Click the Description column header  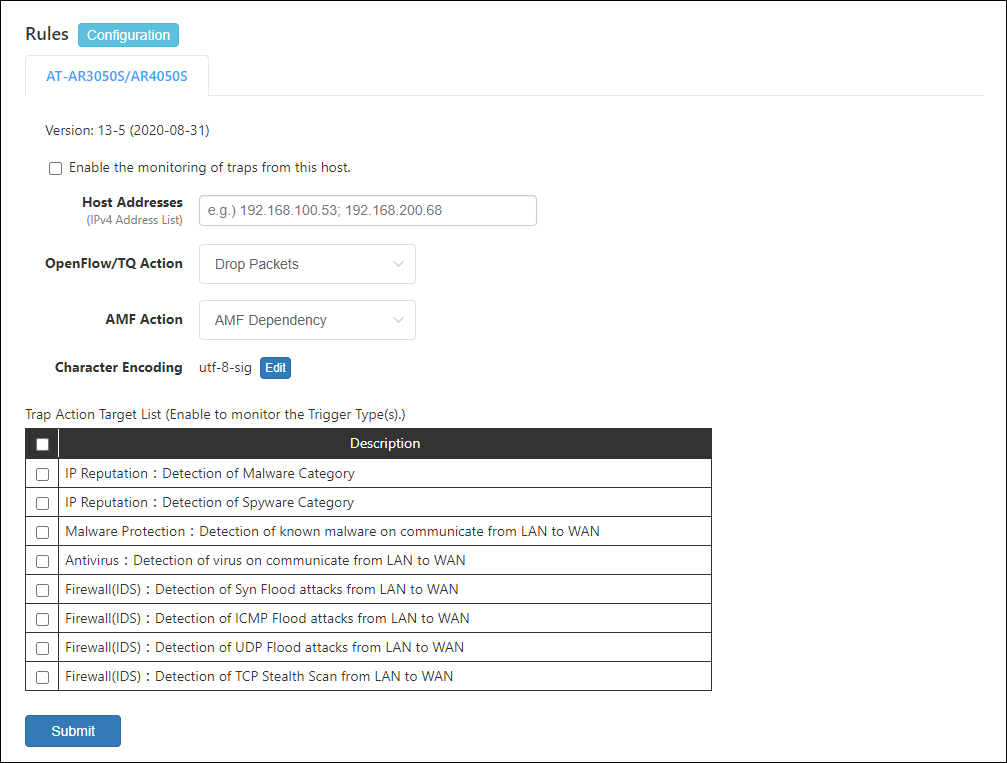385,443
